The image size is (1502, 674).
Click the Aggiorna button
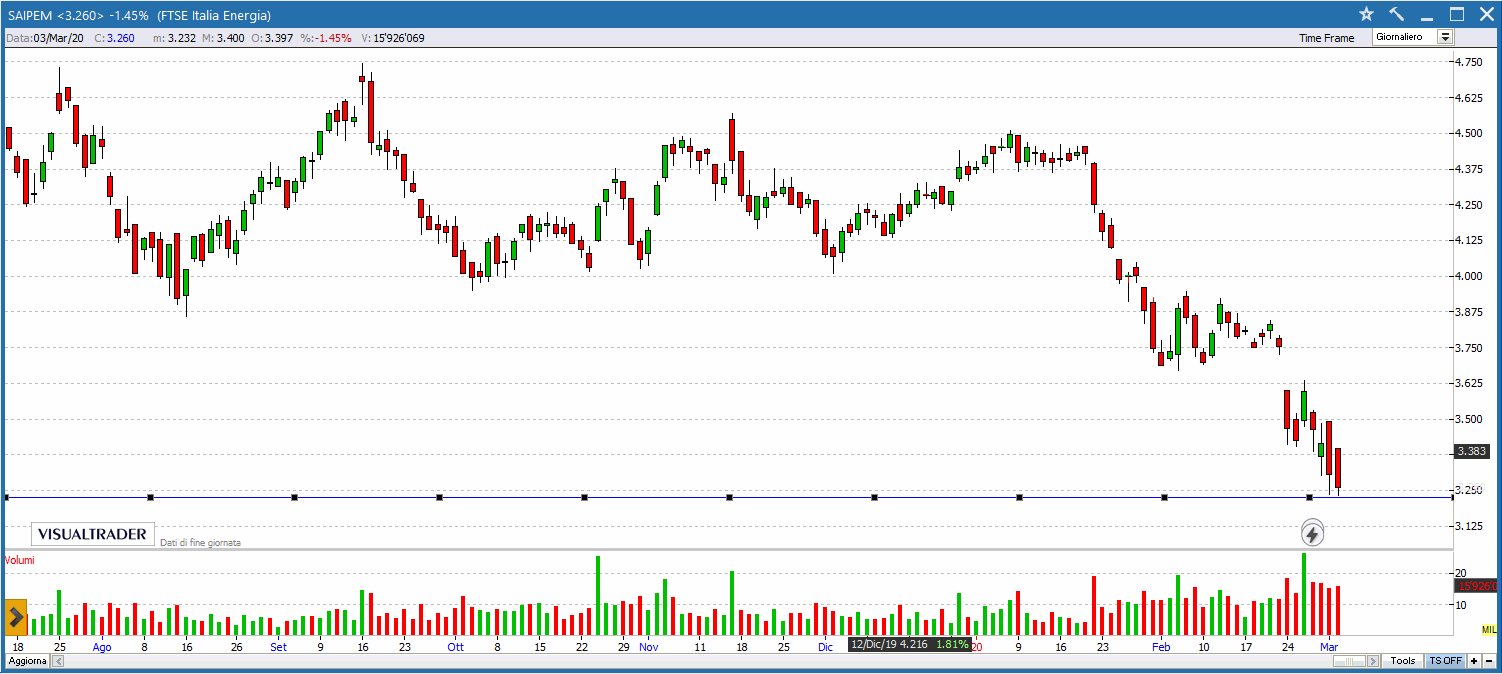click(x=26, y=661)
